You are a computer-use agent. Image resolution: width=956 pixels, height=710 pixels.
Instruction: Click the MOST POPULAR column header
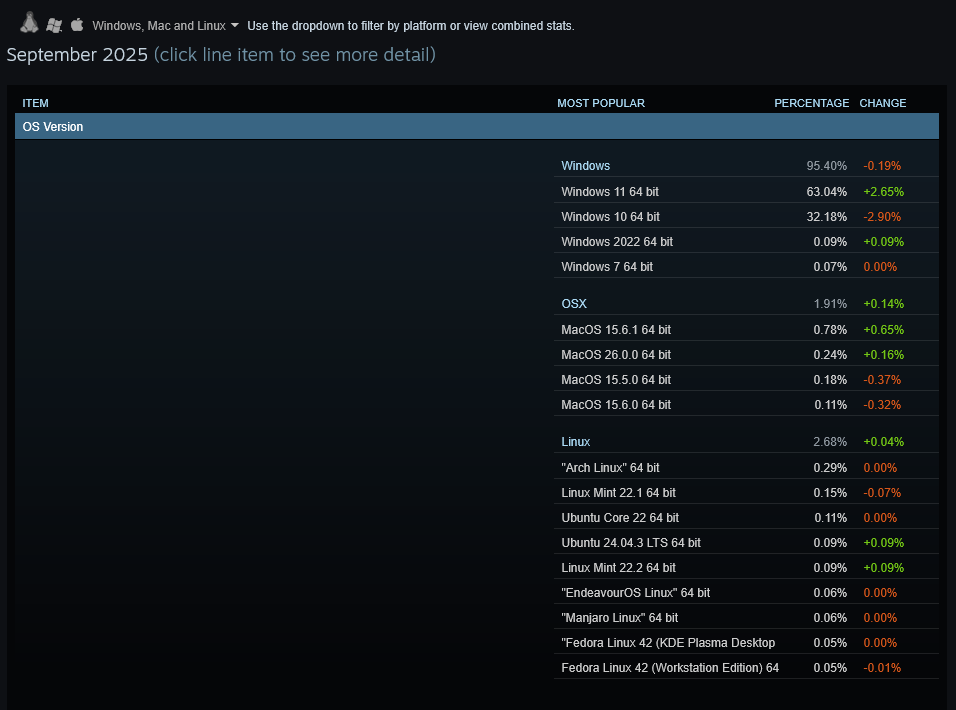(601, 103)
